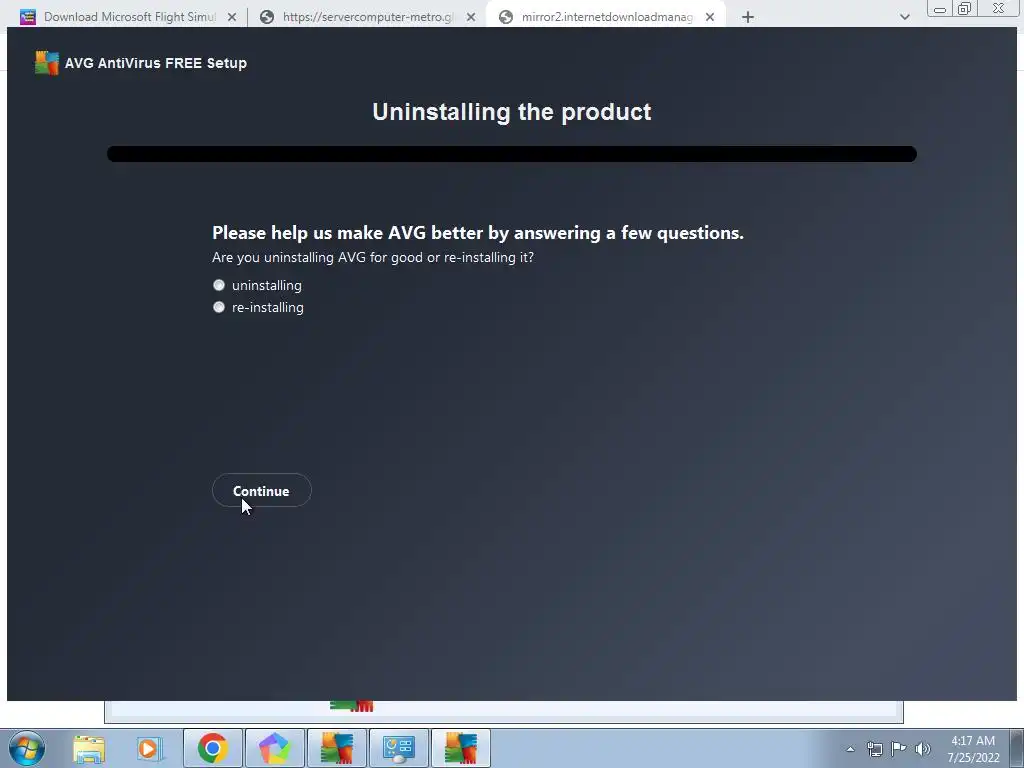Open the last AVG setup taskbar icon
This screenshot has width=1024, height=768.
point(460,748)
